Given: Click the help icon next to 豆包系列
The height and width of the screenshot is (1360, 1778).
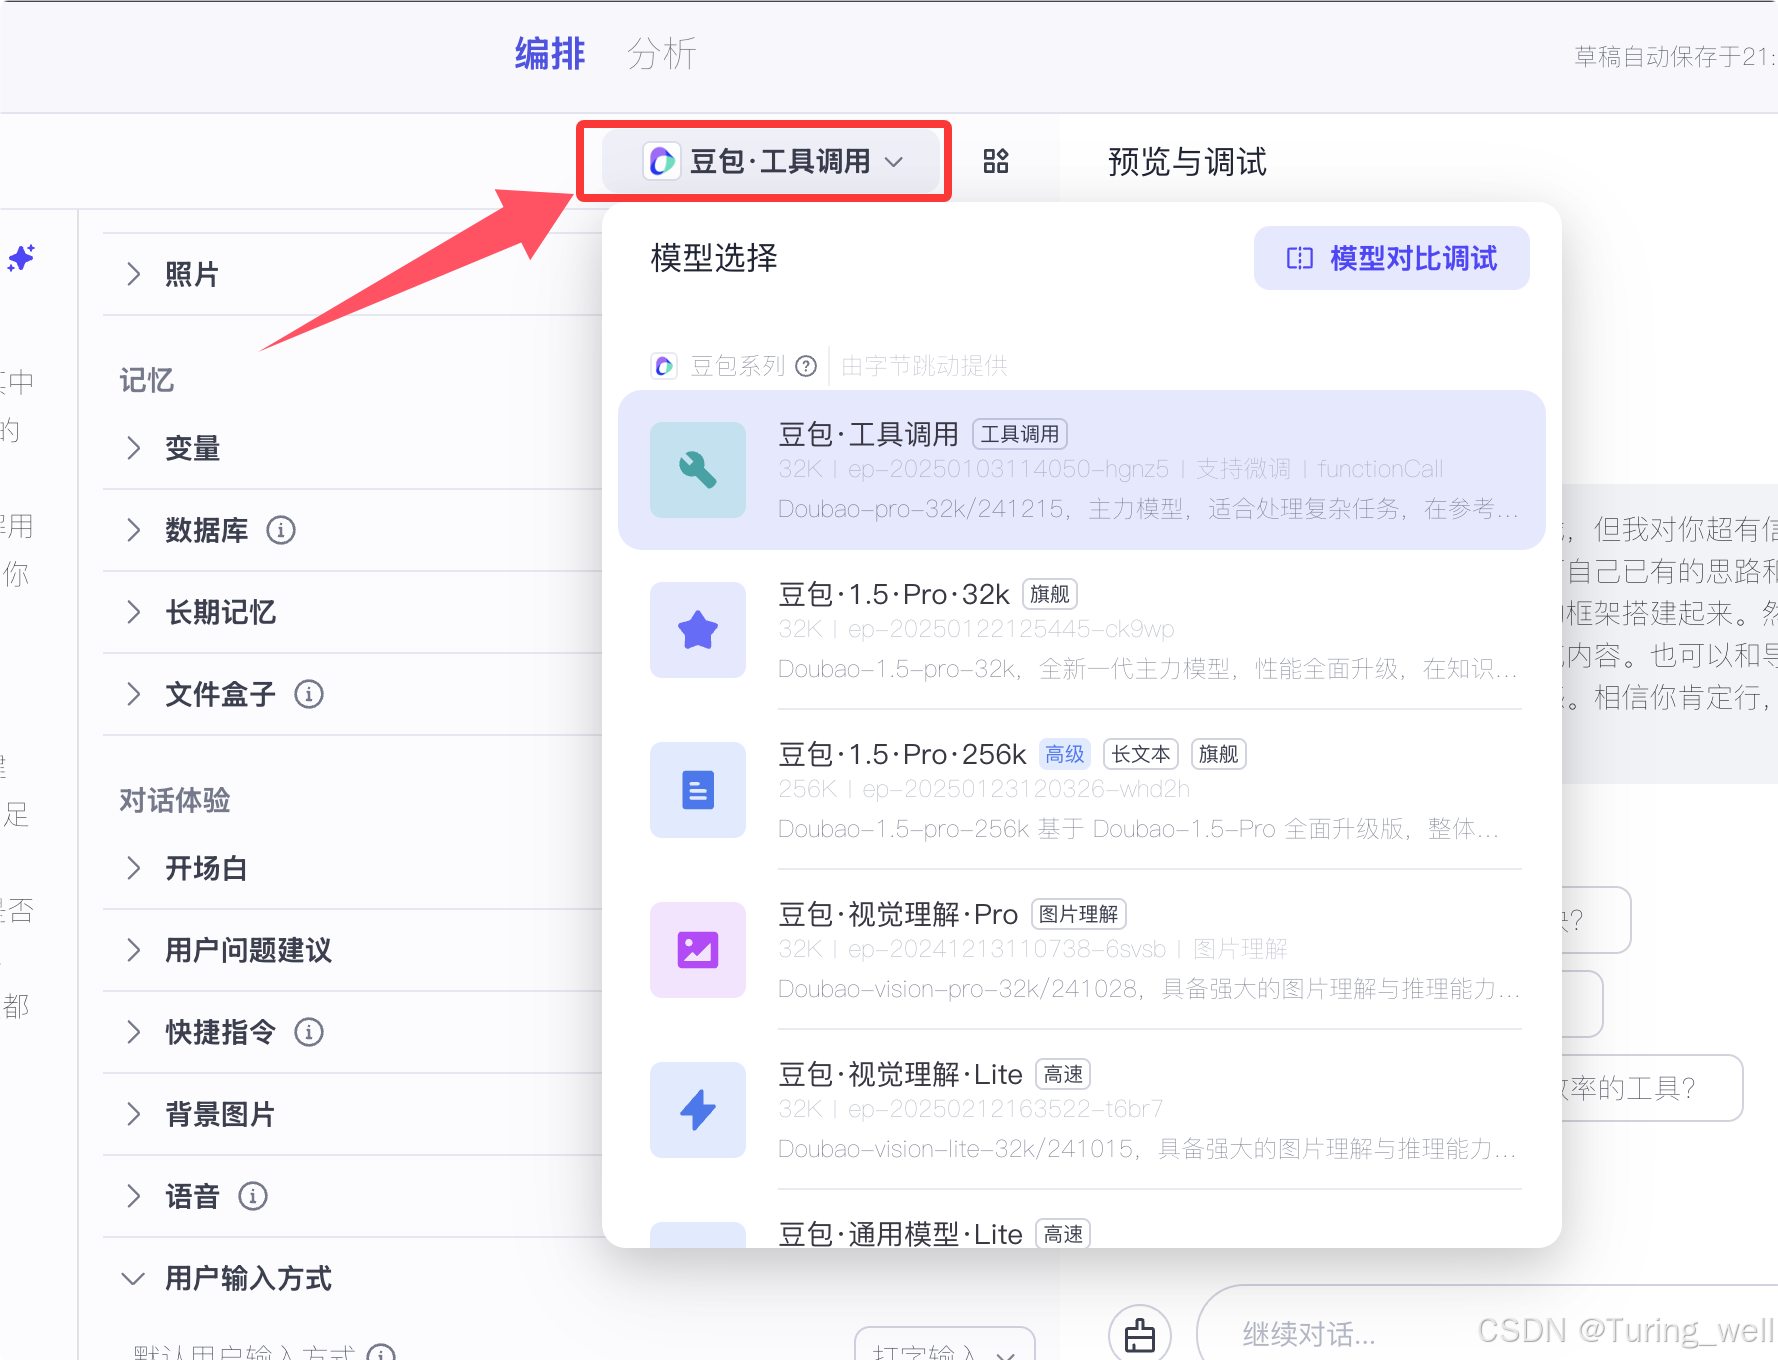Looking at the screenshot, I should point(806,366).
